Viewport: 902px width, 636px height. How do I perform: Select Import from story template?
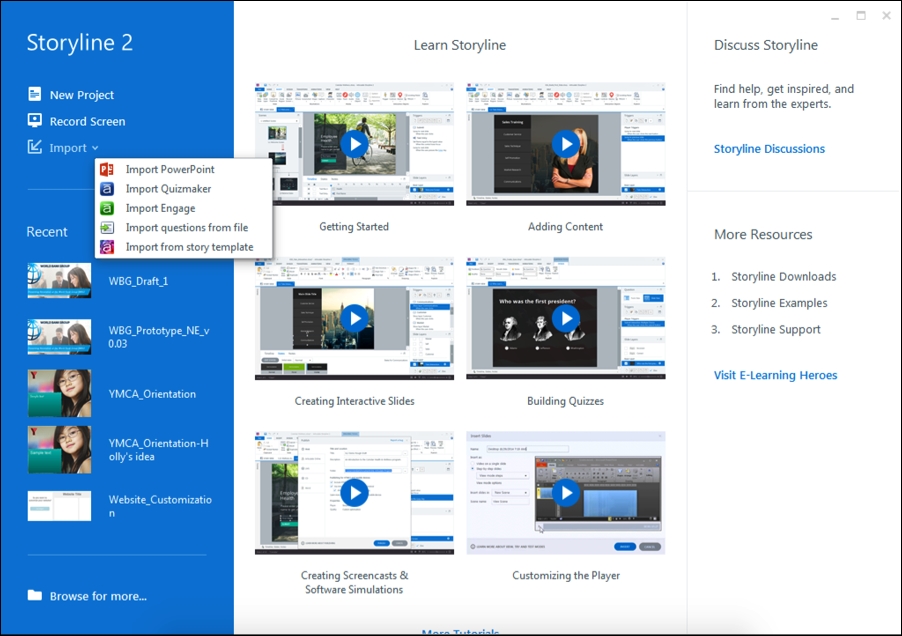coord(189,247)
